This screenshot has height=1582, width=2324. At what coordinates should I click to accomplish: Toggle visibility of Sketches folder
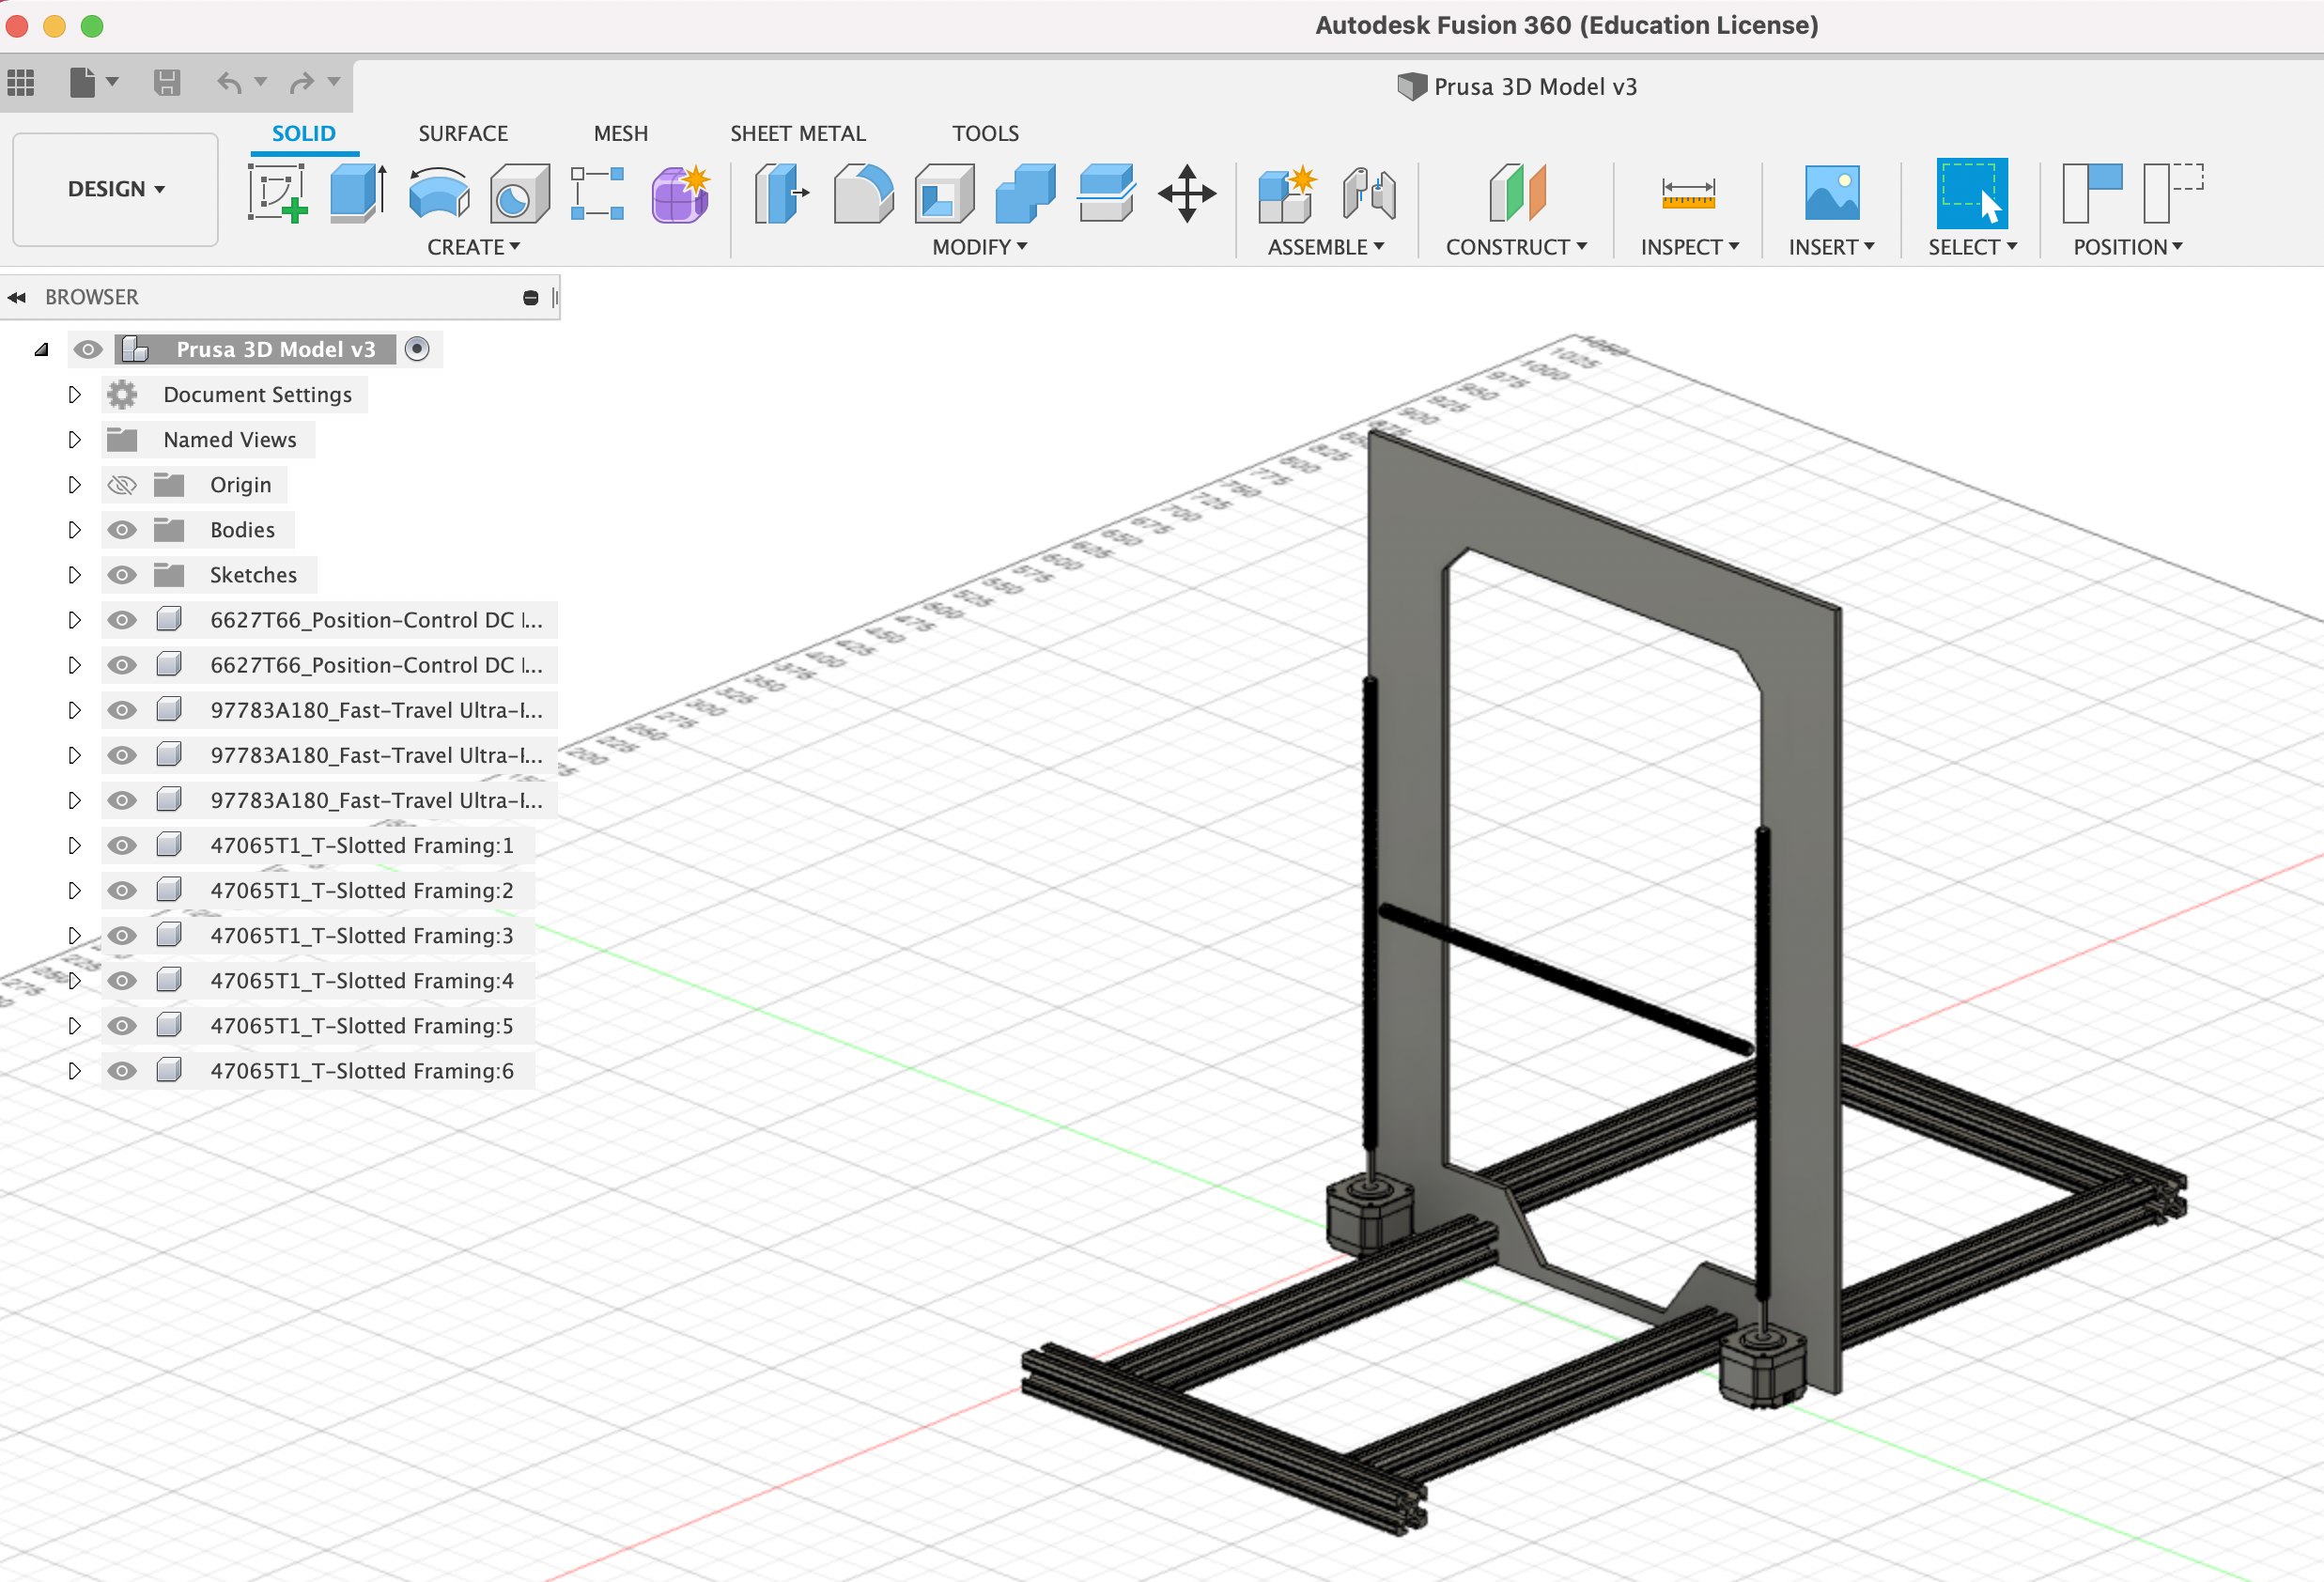click(122, 575)
